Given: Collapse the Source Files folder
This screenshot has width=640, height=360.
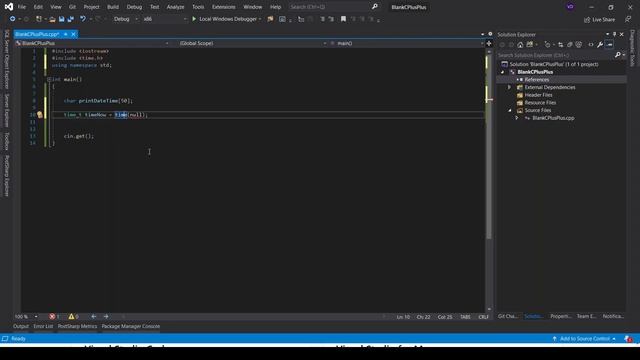Looking at the screenshot, I should [x=509, y=110].
